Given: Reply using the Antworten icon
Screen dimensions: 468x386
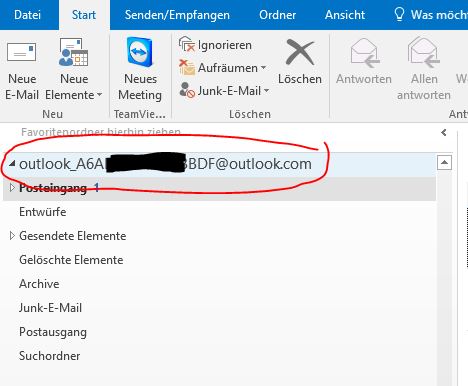Looking at the screenshot, I should tap(365, 53).
